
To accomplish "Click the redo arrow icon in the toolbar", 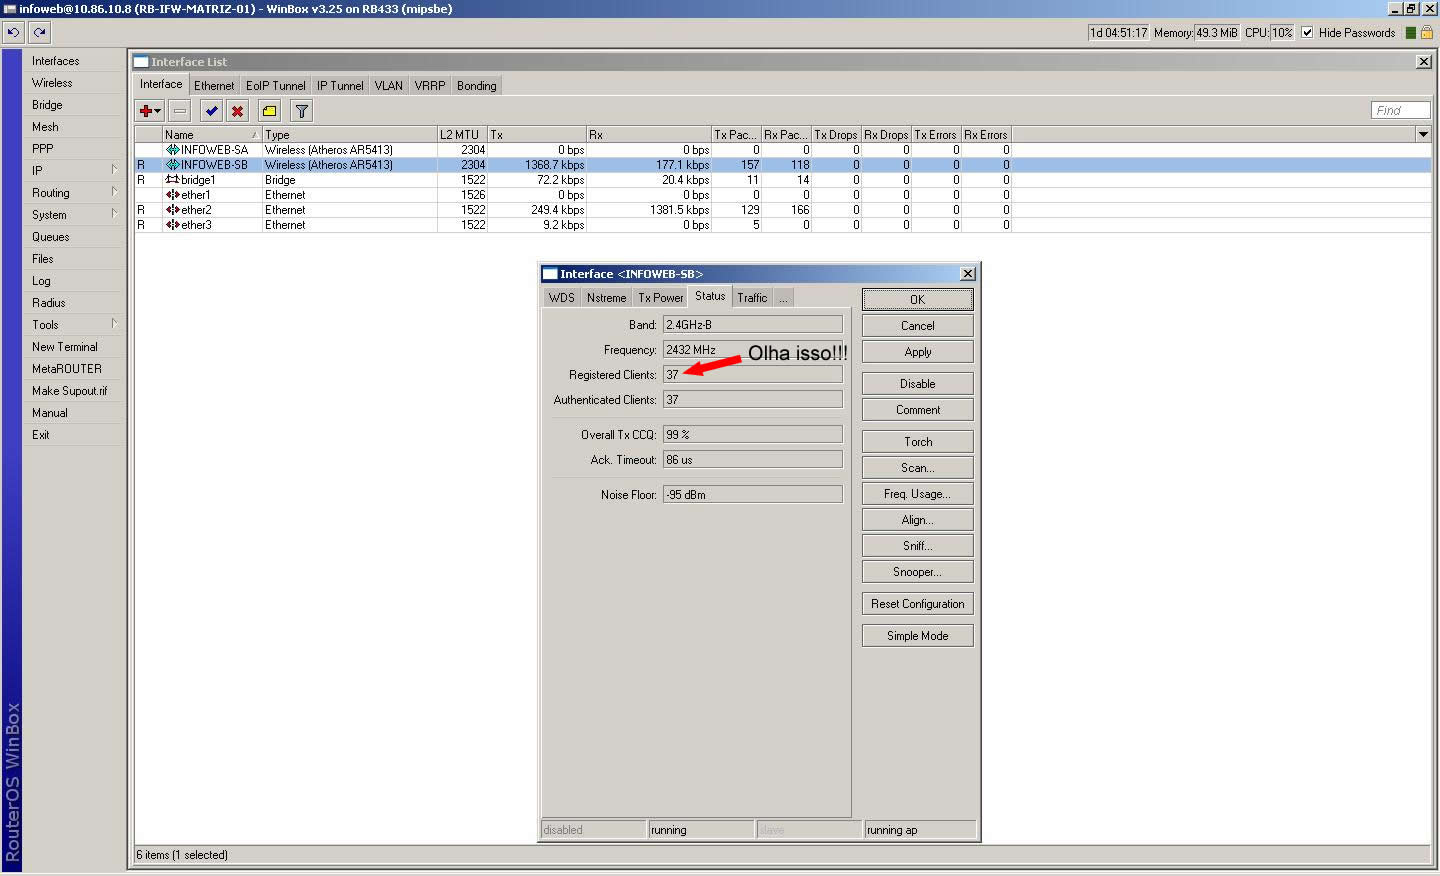I will [x=39, y=32].
